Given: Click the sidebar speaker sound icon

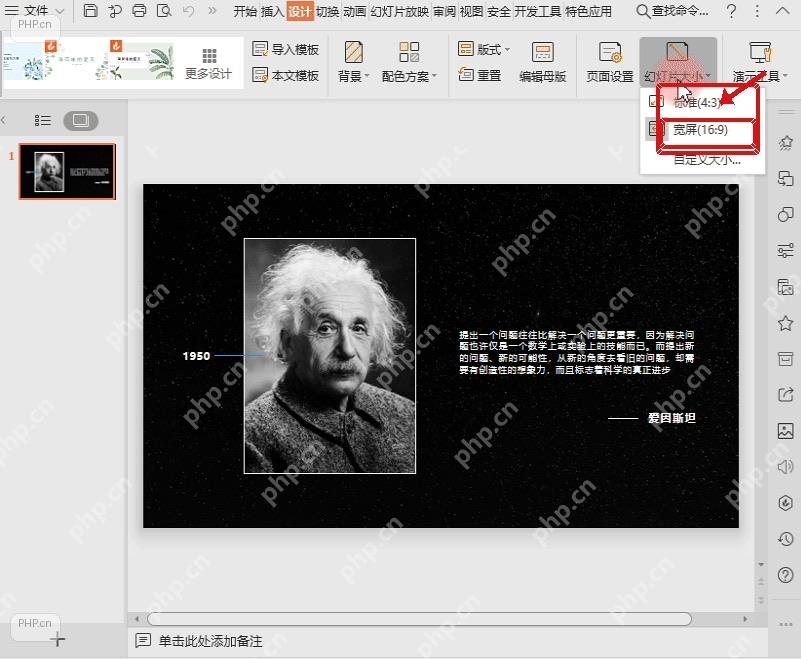Looking at the screenshot, I should (786, 466).
